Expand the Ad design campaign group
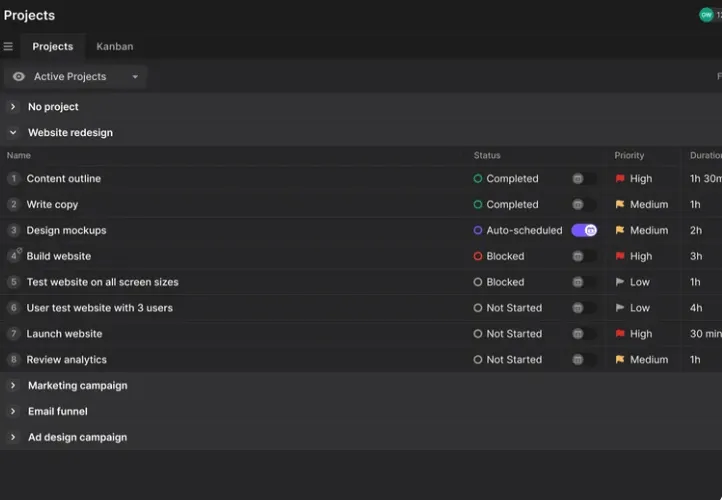Image resolution: width=722 pixels, height=500 pixels. [13, 437]
